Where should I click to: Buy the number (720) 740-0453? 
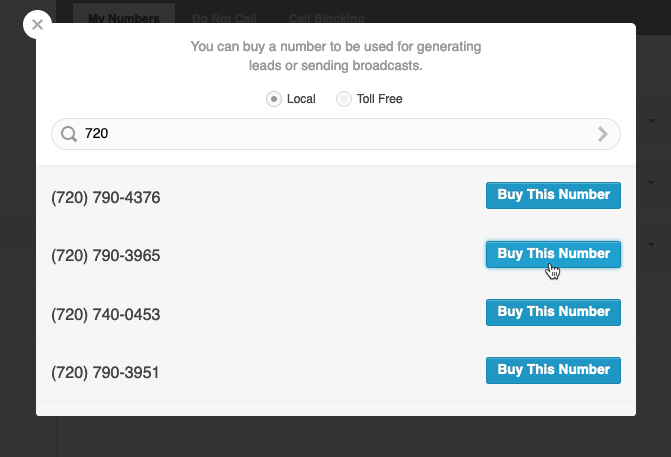pyautogui.click(x=553, y=312)
